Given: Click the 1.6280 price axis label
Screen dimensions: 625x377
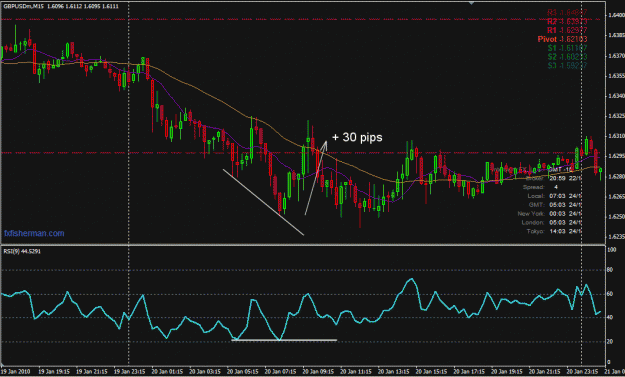Looking at the screenshot, I should [616, 176].
